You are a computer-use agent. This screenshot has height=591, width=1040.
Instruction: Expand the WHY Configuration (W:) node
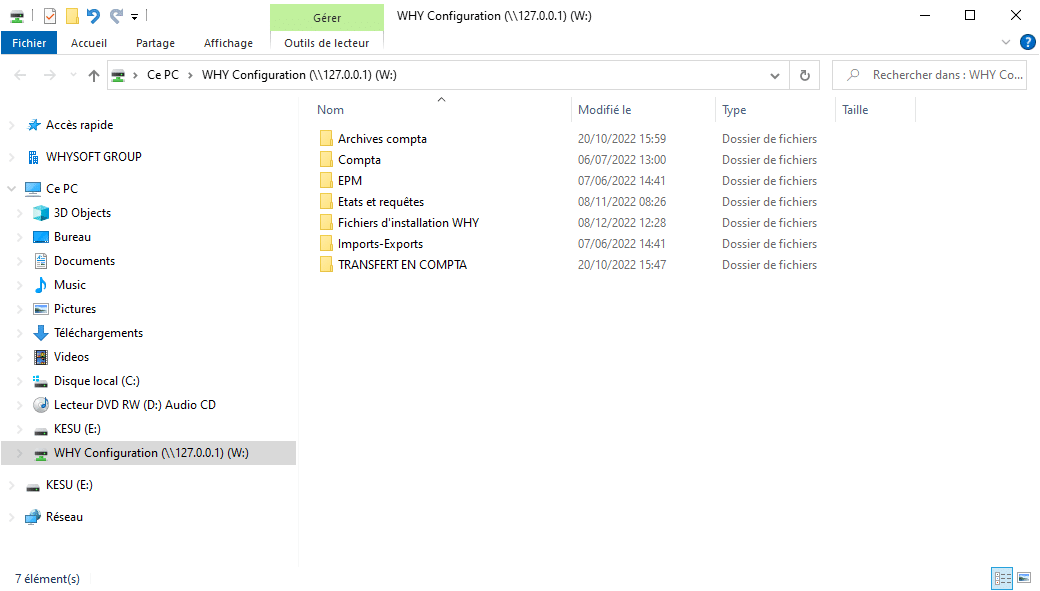(x=19, y=453)
